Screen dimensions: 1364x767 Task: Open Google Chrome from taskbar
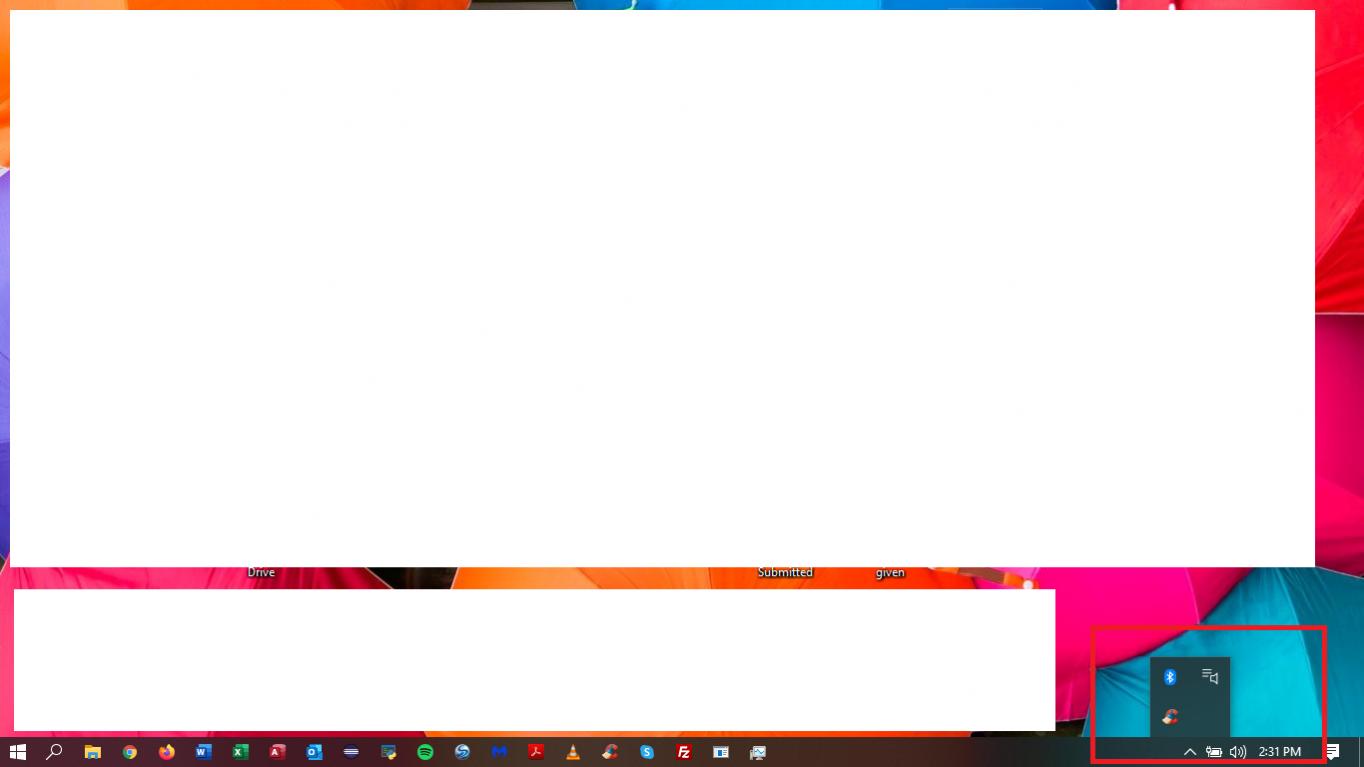[129, 752]
